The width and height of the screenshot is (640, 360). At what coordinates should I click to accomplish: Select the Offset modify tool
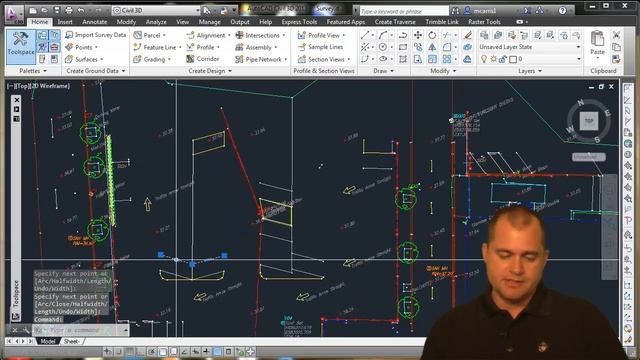(x=467, y=60)
